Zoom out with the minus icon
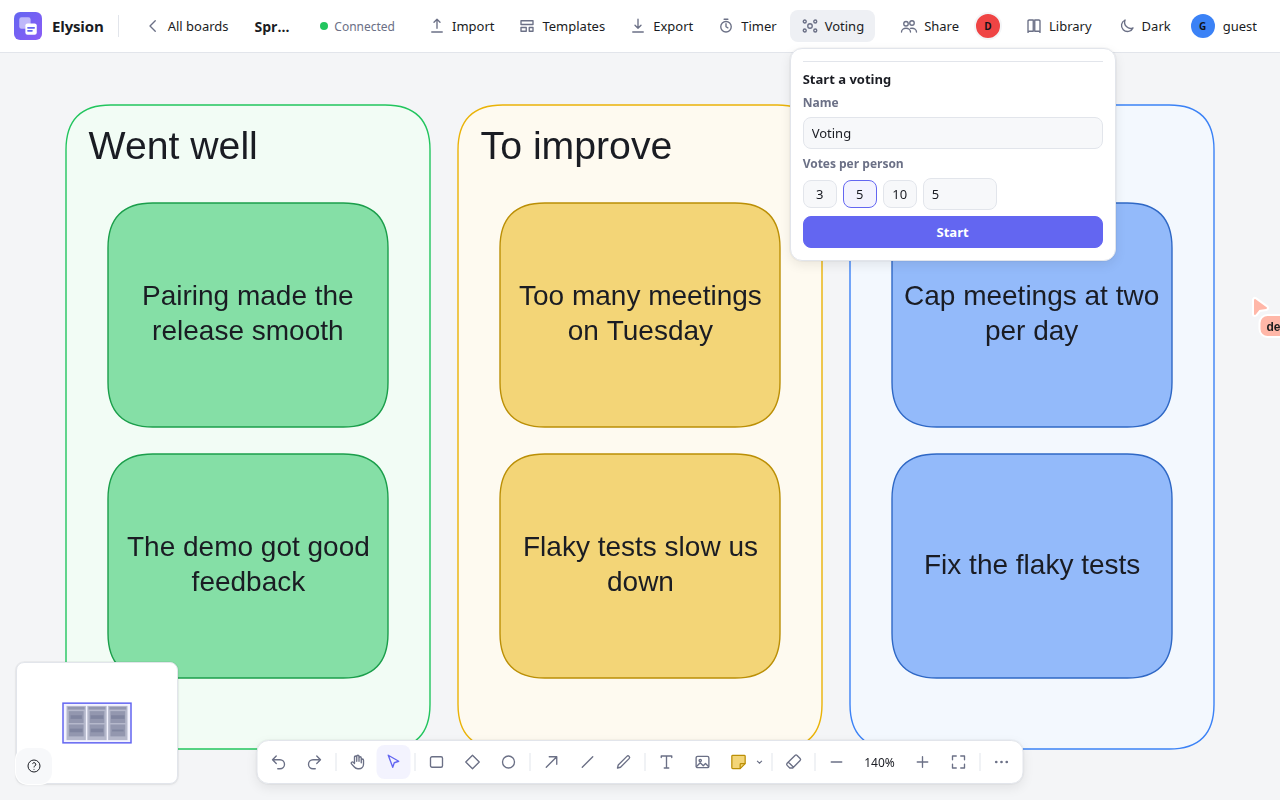The width and height of the screenshot is (1280, 800). pyautogui.click(x=836, y=762)
